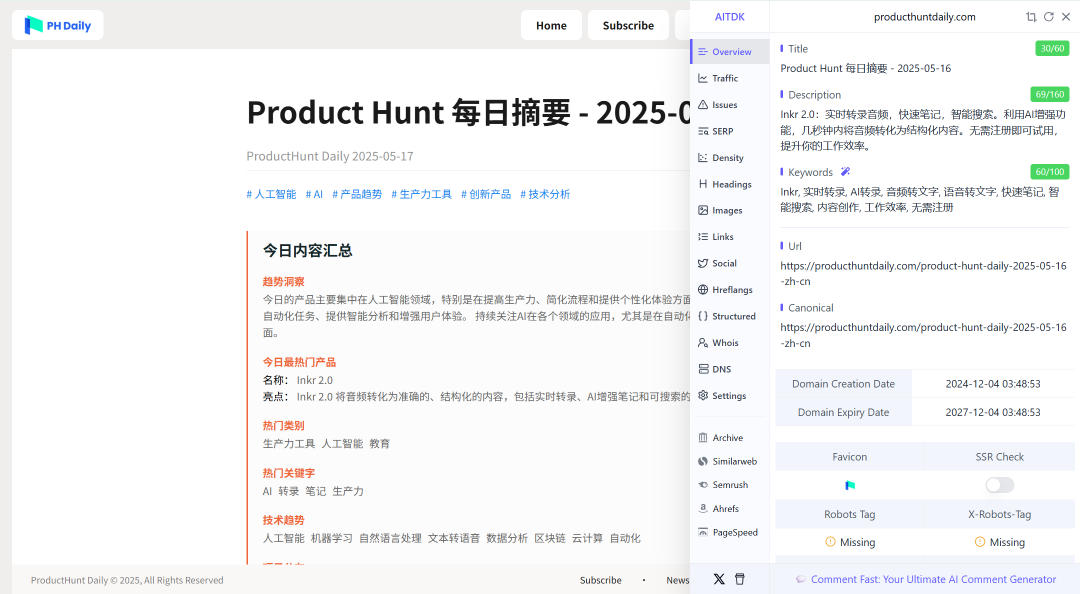Click the 技术趋势 section title

(283, 520)
